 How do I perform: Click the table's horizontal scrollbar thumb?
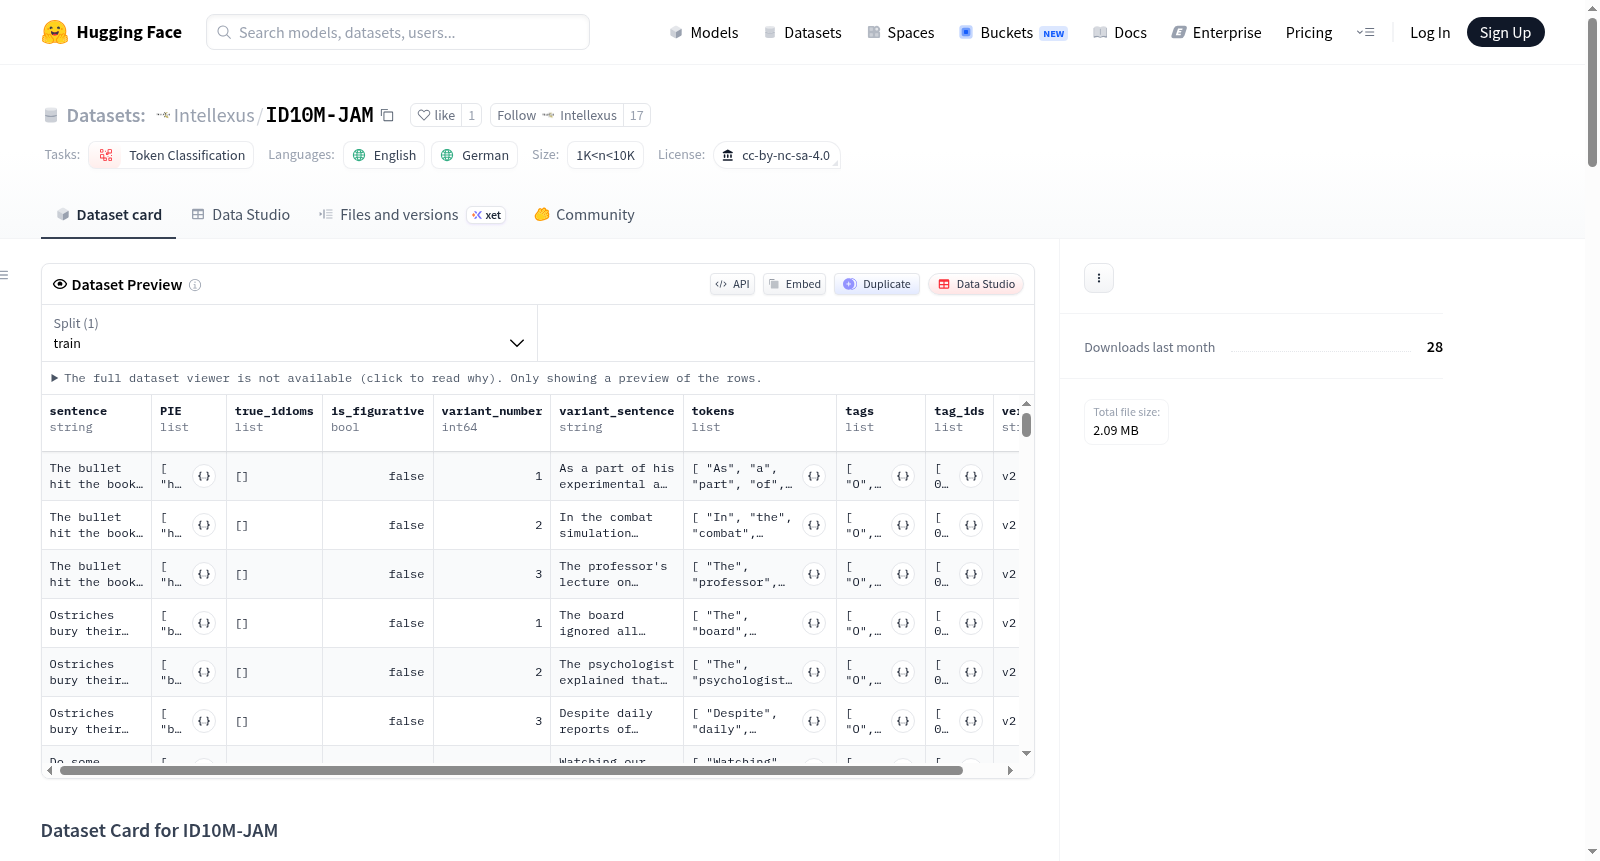tap(511, 770)
